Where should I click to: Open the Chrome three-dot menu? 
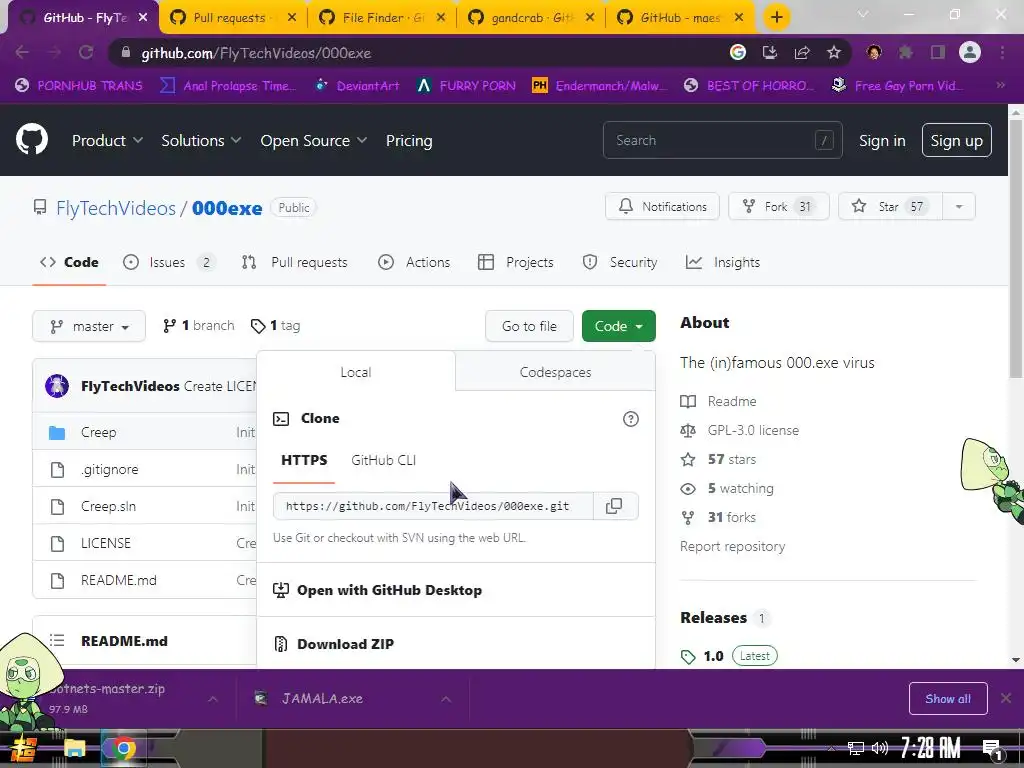[1002, 52]
